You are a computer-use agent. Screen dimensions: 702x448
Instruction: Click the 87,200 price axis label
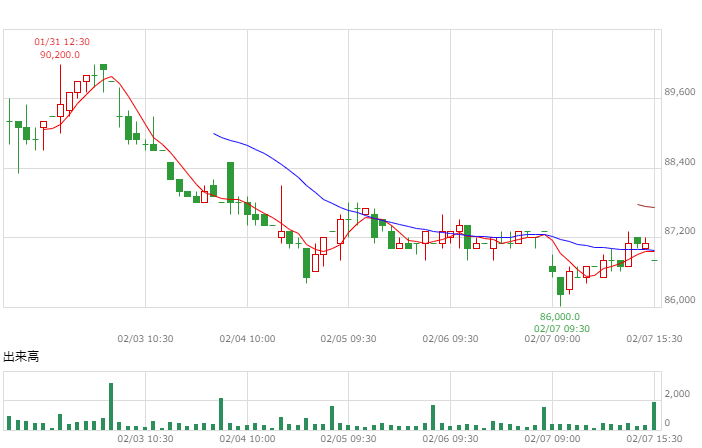680,231
